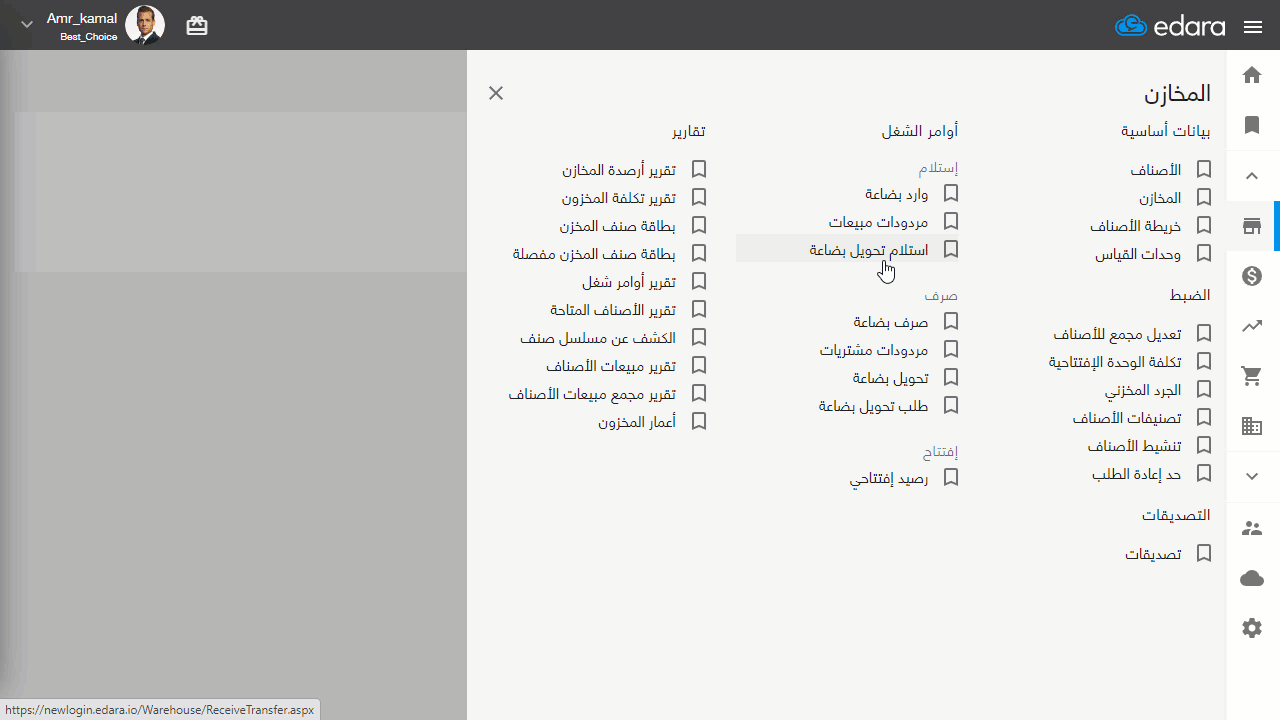The width and height of the screenshot is (1280, 720).
Task: Open صرف بضاعة menu item
Action: click(891, 322)
